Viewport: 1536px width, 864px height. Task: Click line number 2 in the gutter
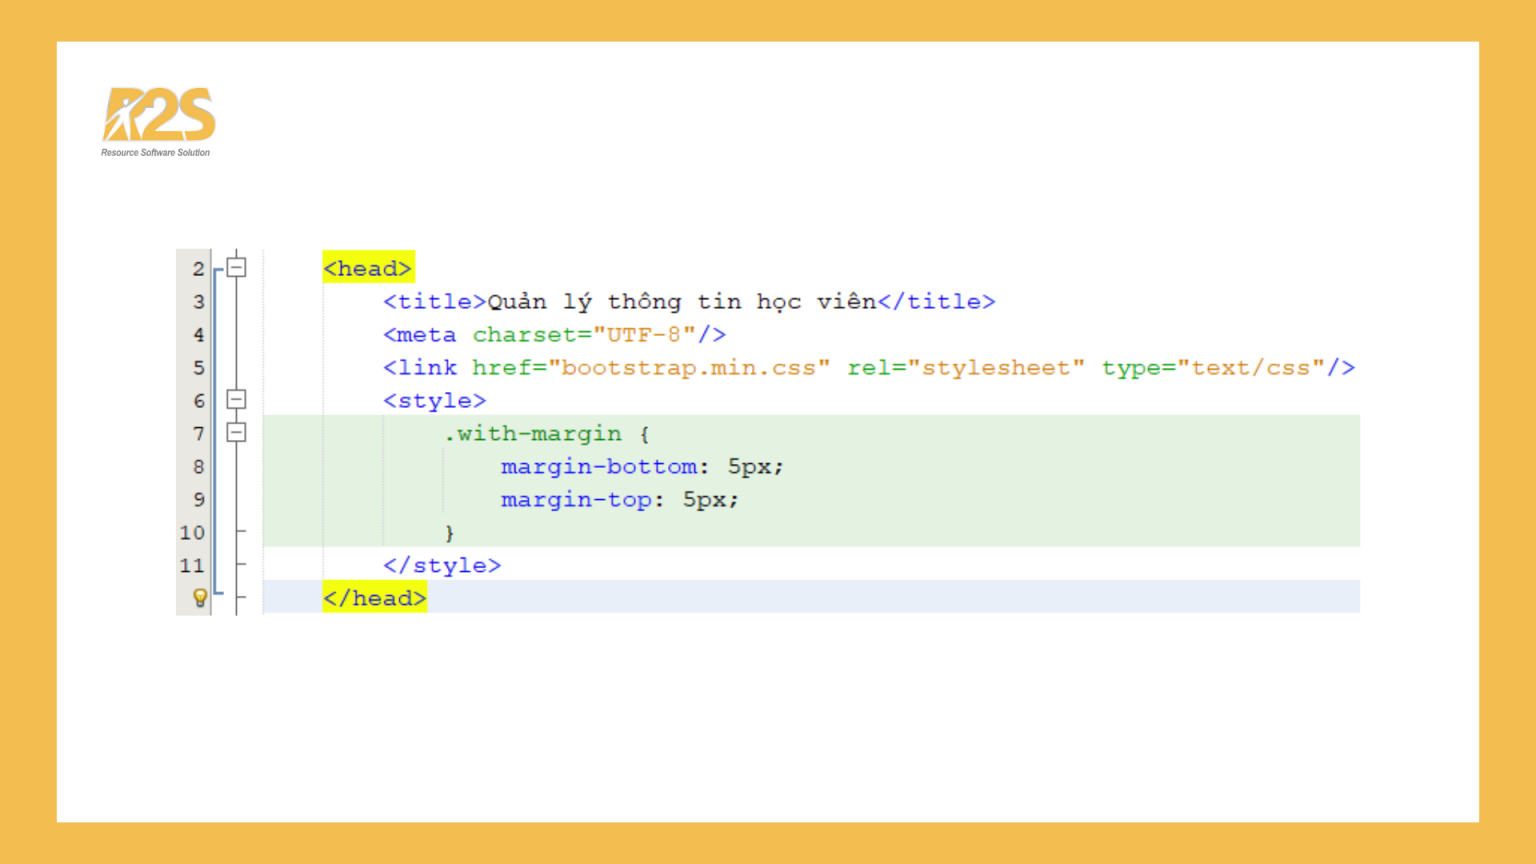click(x=197, y=268)
